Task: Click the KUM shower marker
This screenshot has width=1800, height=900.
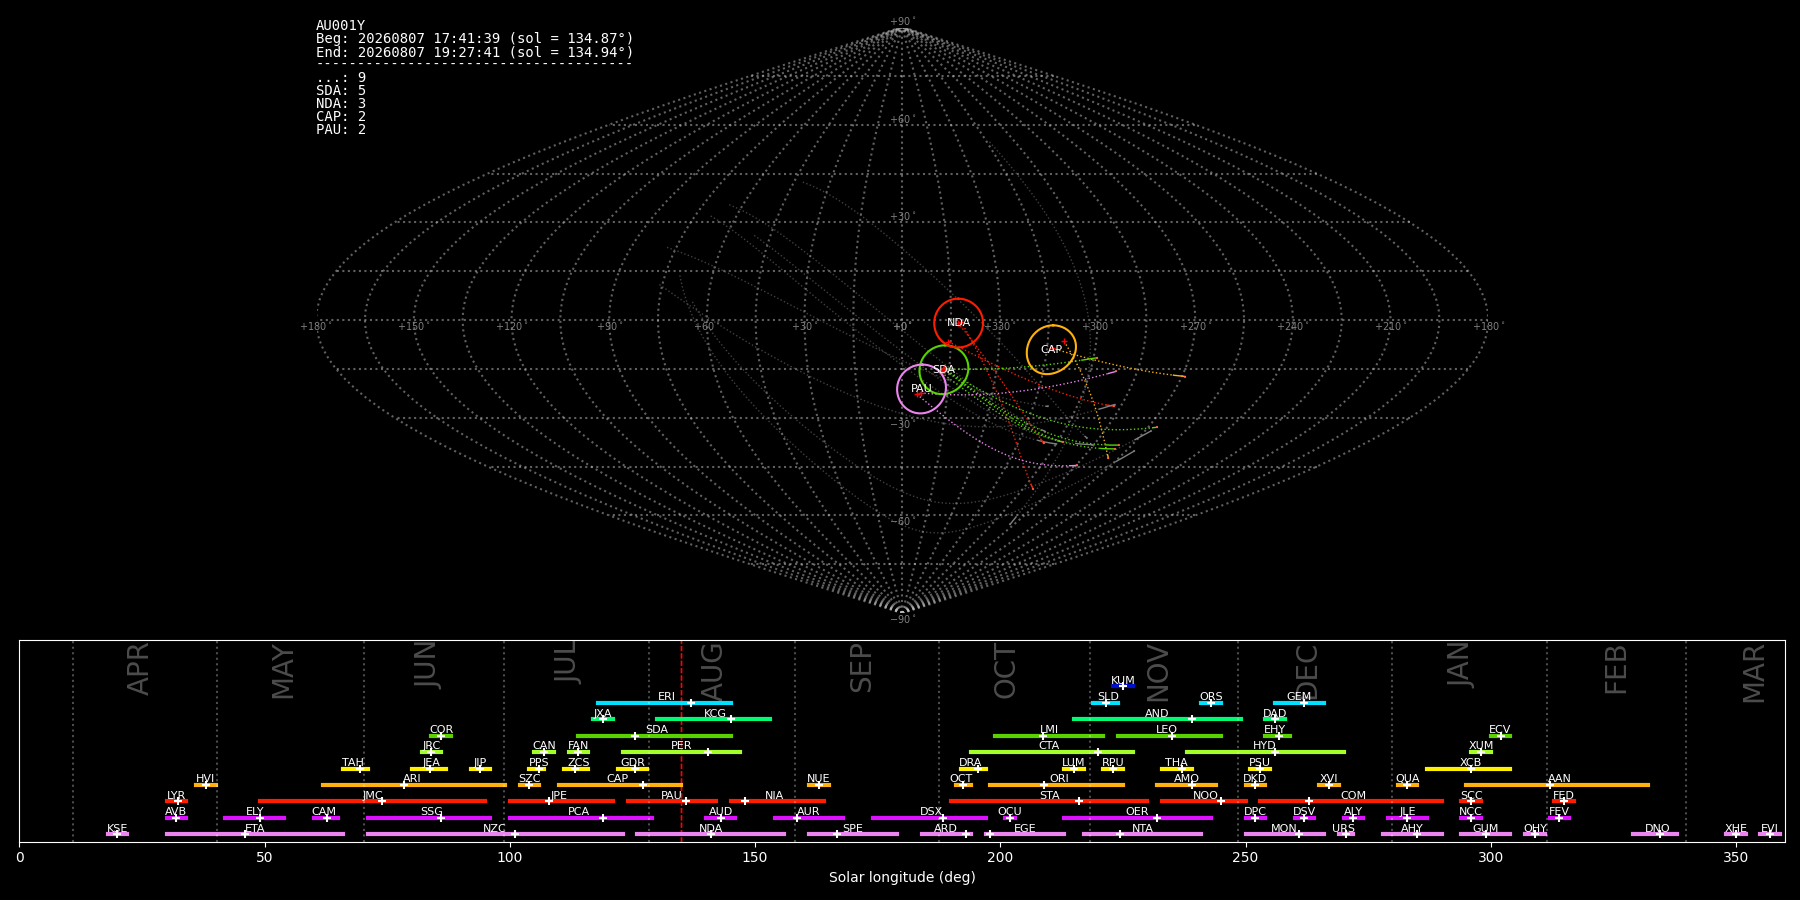Action: point(1123,686)
